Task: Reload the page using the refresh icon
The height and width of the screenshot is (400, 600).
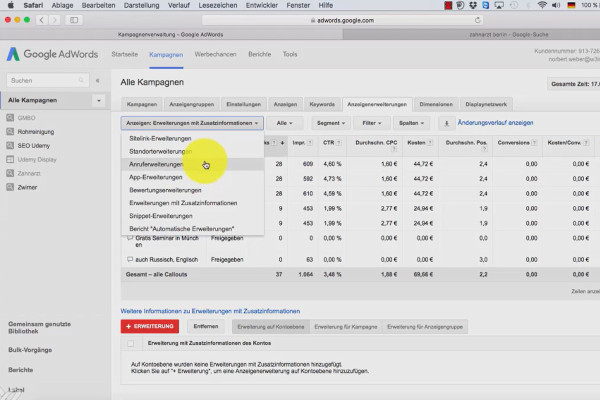Action: point(477,20)
